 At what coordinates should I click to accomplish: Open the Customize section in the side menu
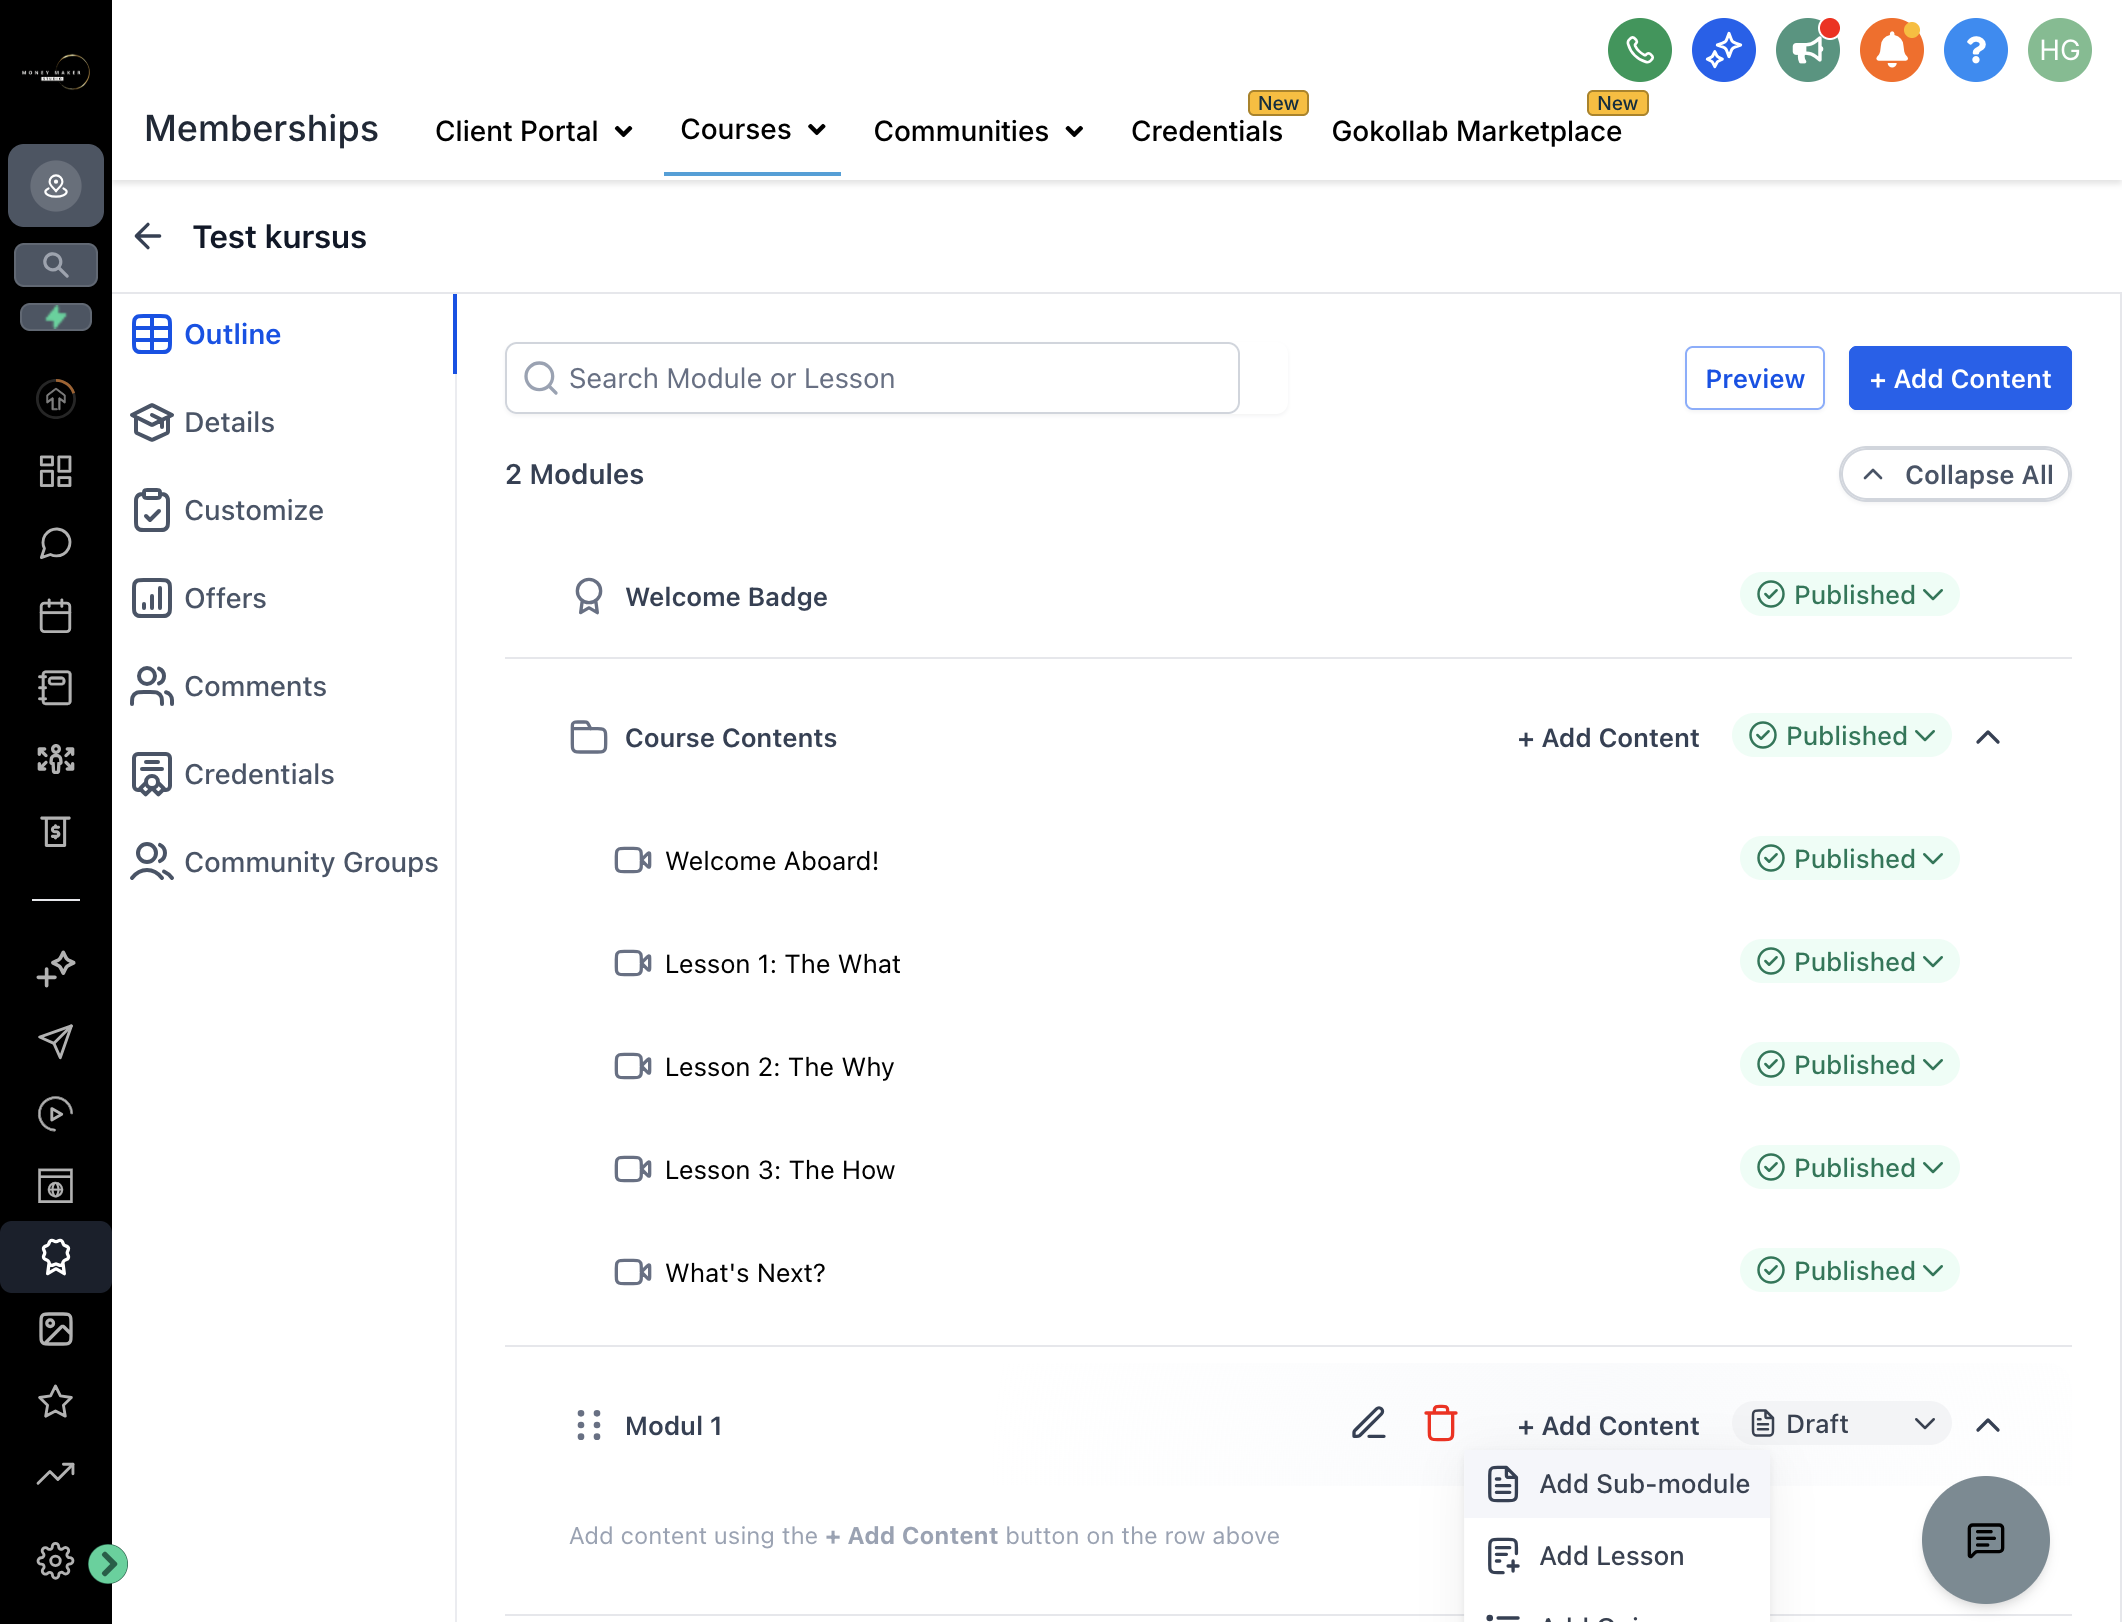[228, 510]
